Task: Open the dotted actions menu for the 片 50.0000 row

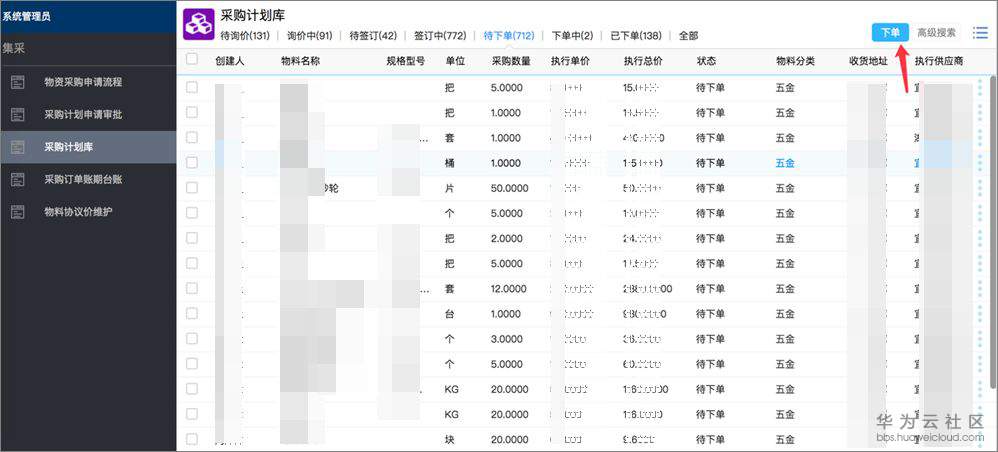Action: [980, 188]
